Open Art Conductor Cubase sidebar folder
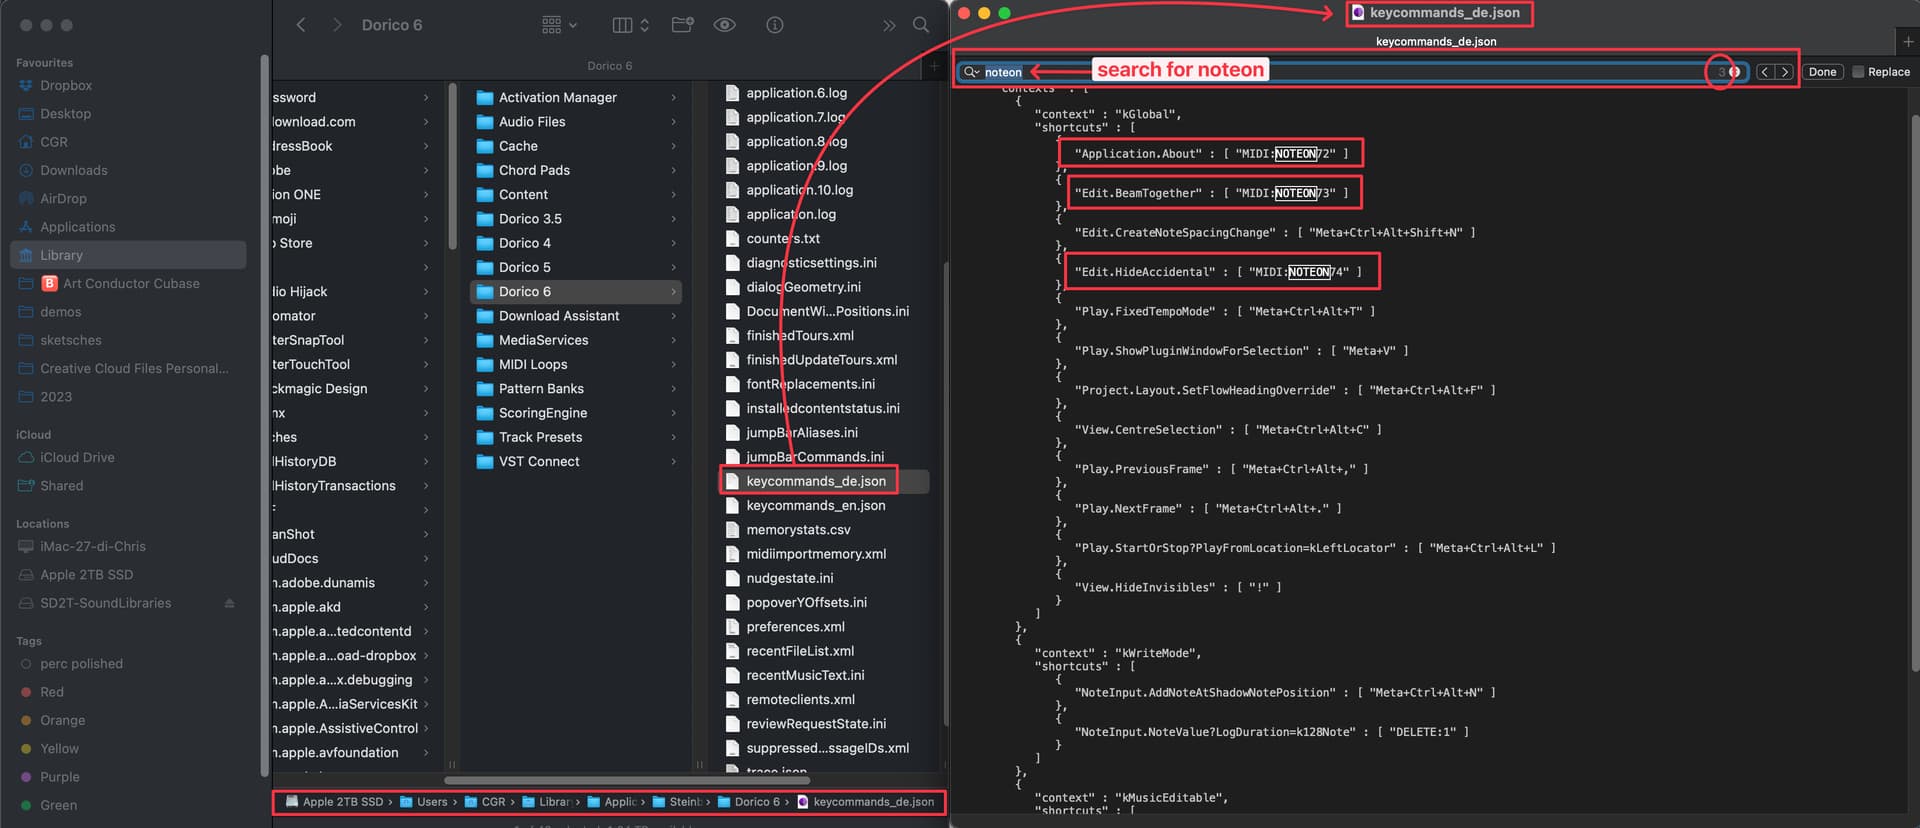 click(x=131, y=284)
